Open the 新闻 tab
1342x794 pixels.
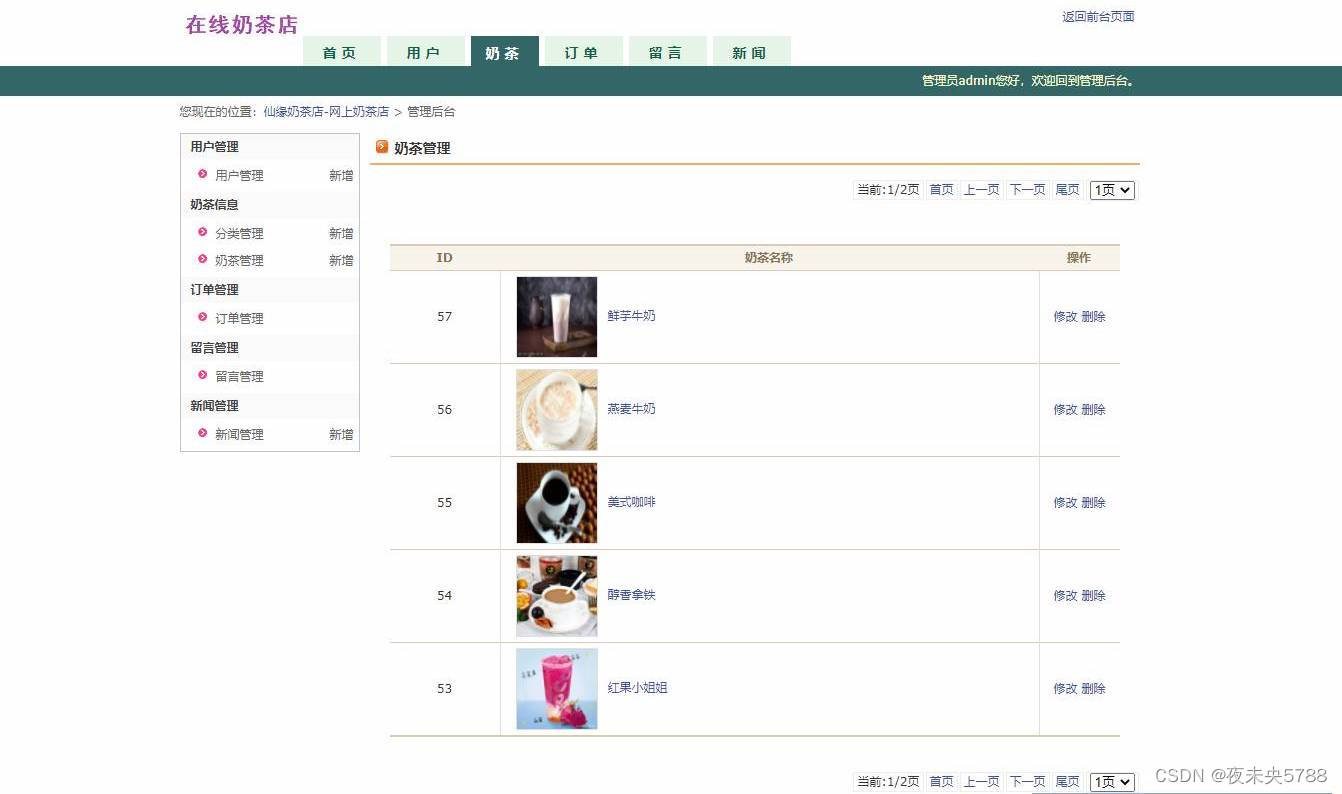pos(751,52)
